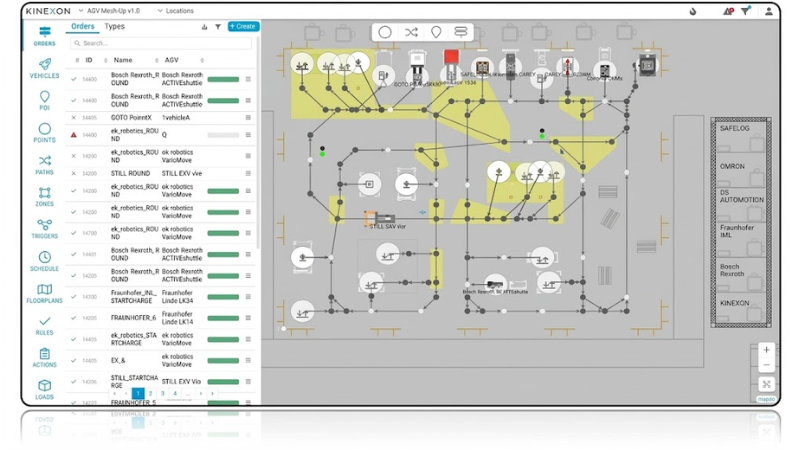Zoom in on the map

[x=766, y=350]
